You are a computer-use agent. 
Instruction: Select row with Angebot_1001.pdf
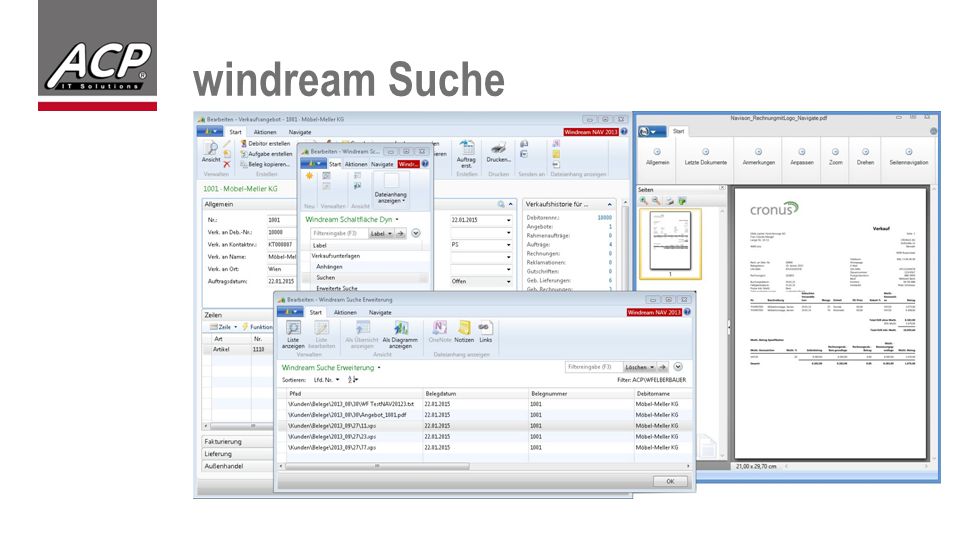point(485,414)
